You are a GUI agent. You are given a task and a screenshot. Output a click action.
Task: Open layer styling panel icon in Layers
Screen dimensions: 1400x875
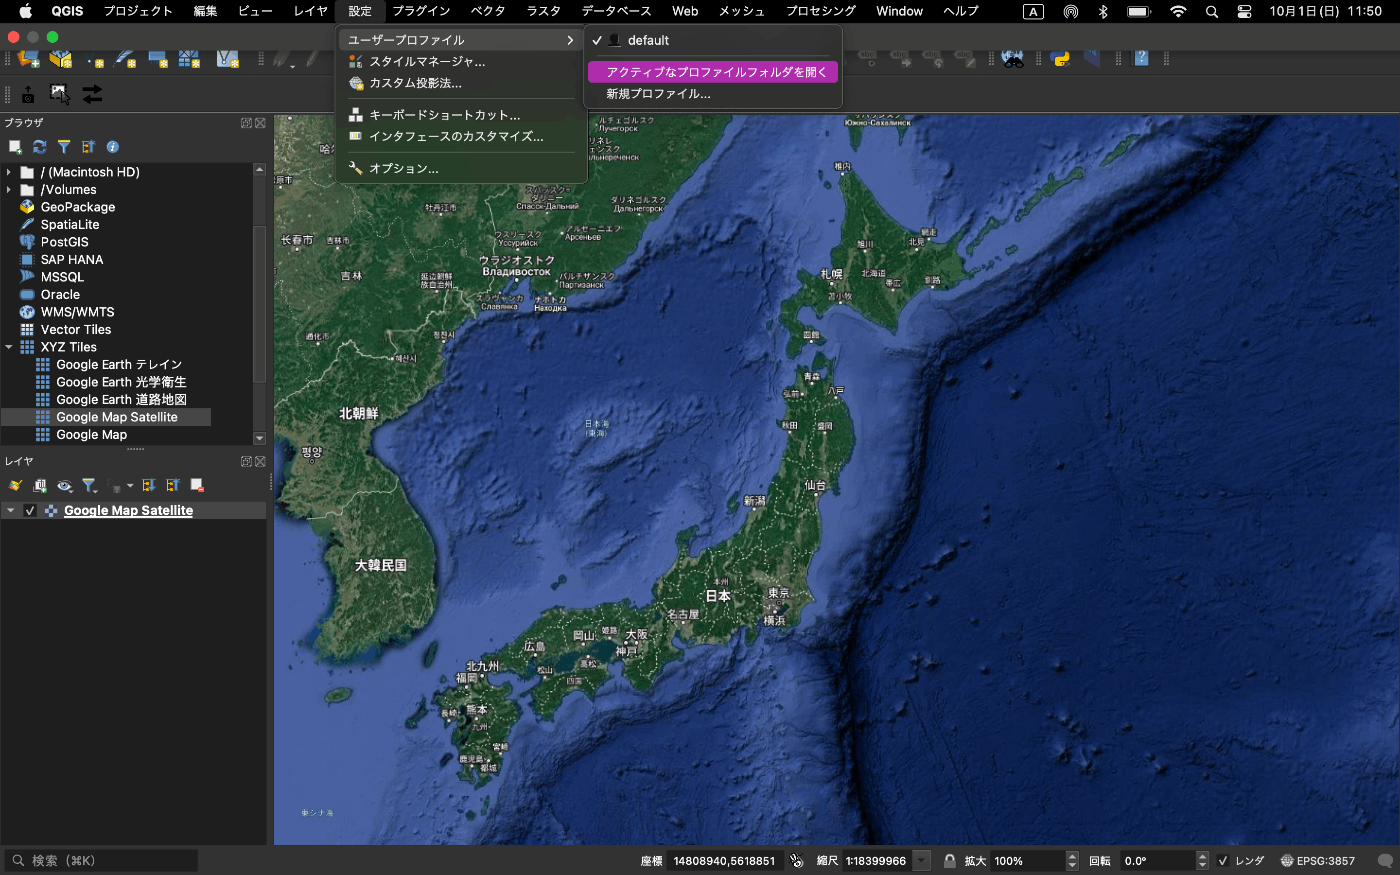15,485
